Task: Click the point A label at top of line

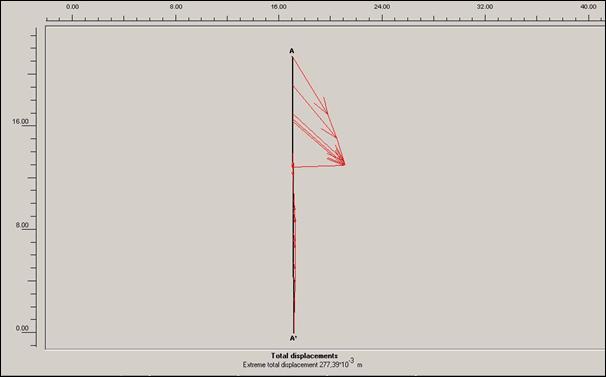Action: 292,51
